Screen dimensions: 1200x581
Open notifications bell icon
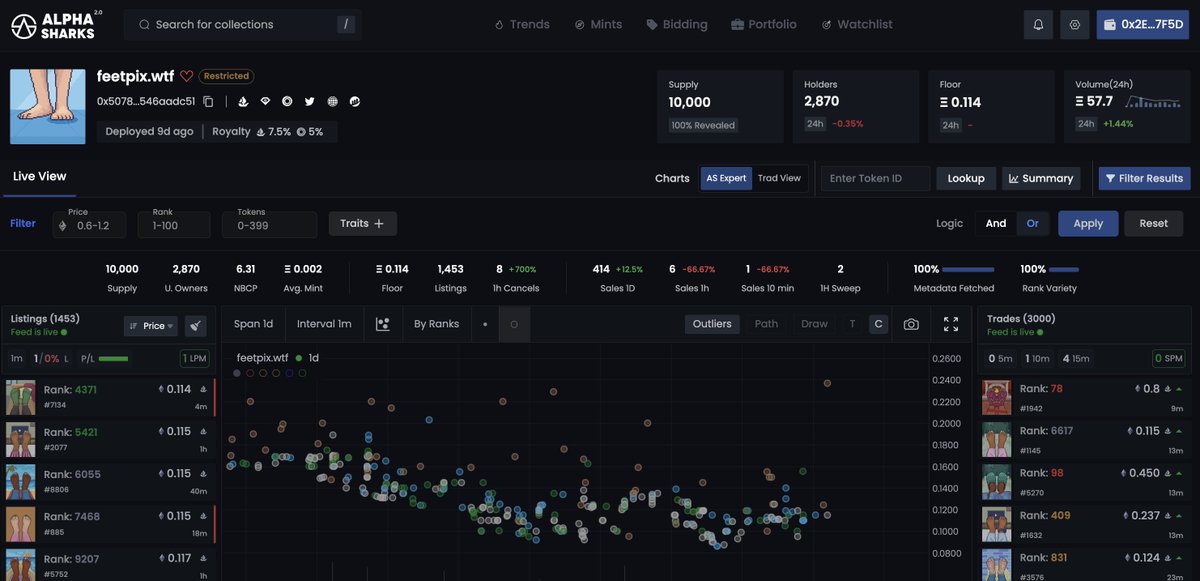pos(1038,23)
